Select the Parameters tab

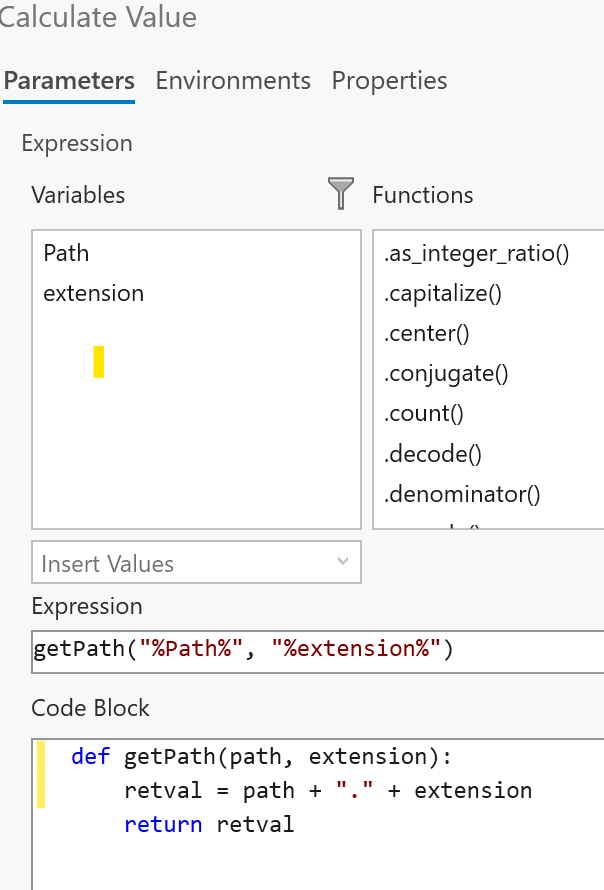[x=69, y=81]
